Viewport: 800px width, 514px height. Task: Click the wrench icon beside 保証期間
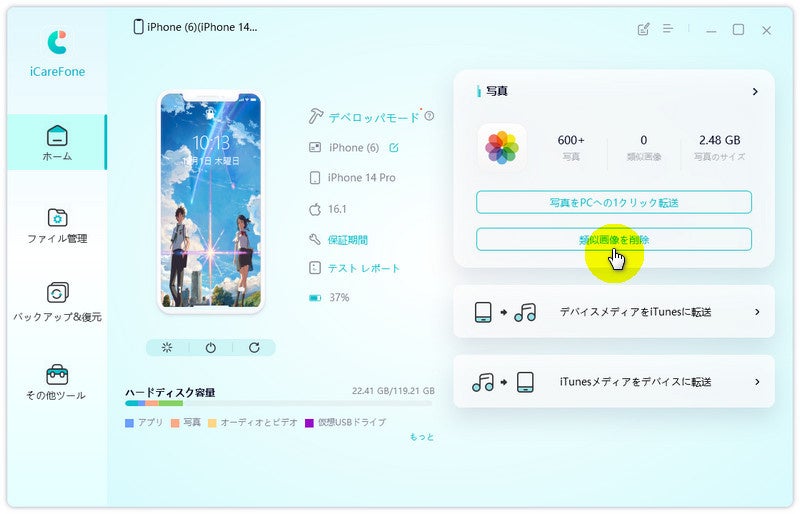pos(315,239)
